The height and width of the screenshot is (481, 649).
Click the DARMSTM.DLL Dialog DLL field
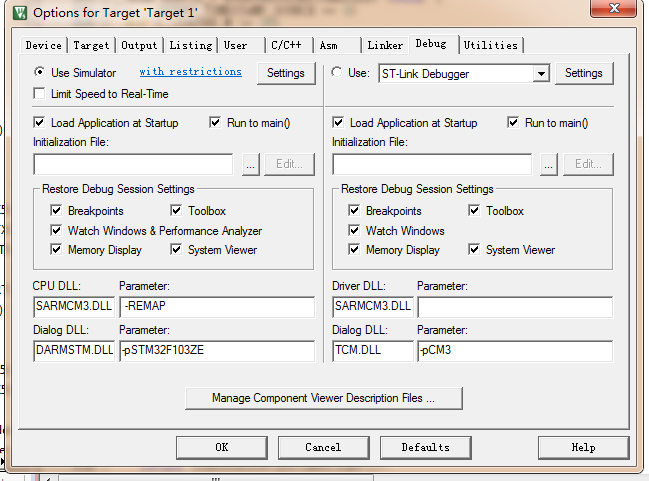coord(74,351)
